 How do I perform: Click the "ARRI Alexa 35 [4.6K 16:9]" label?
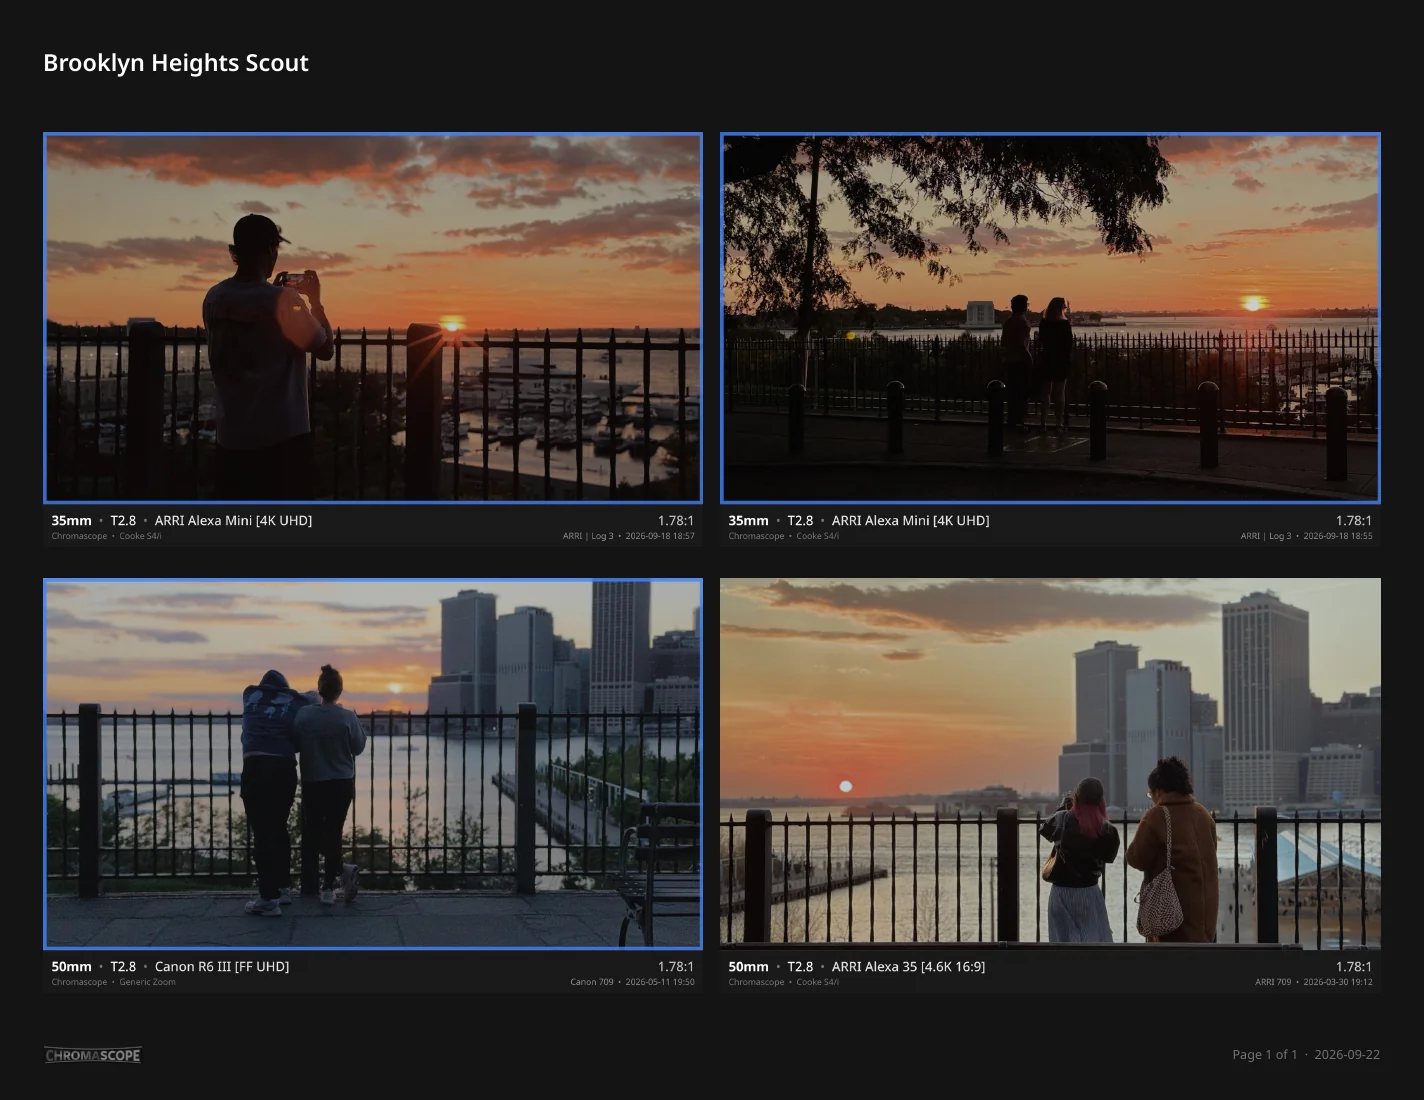[908, 967]
